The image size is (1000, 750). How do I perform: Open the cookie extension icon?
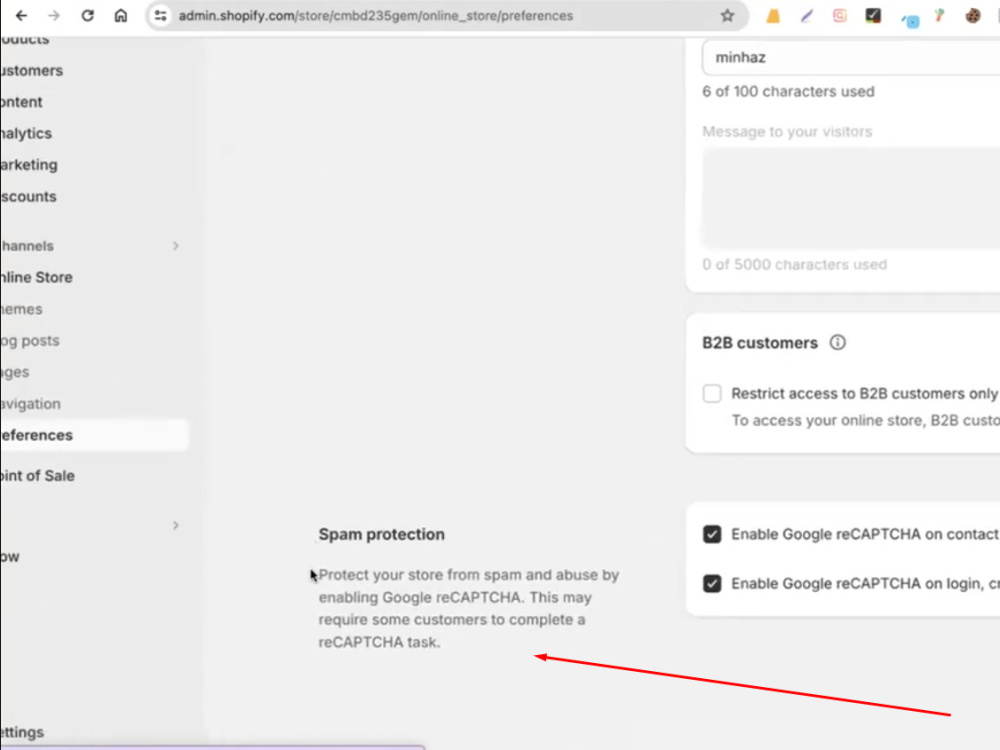pos(973,16)
